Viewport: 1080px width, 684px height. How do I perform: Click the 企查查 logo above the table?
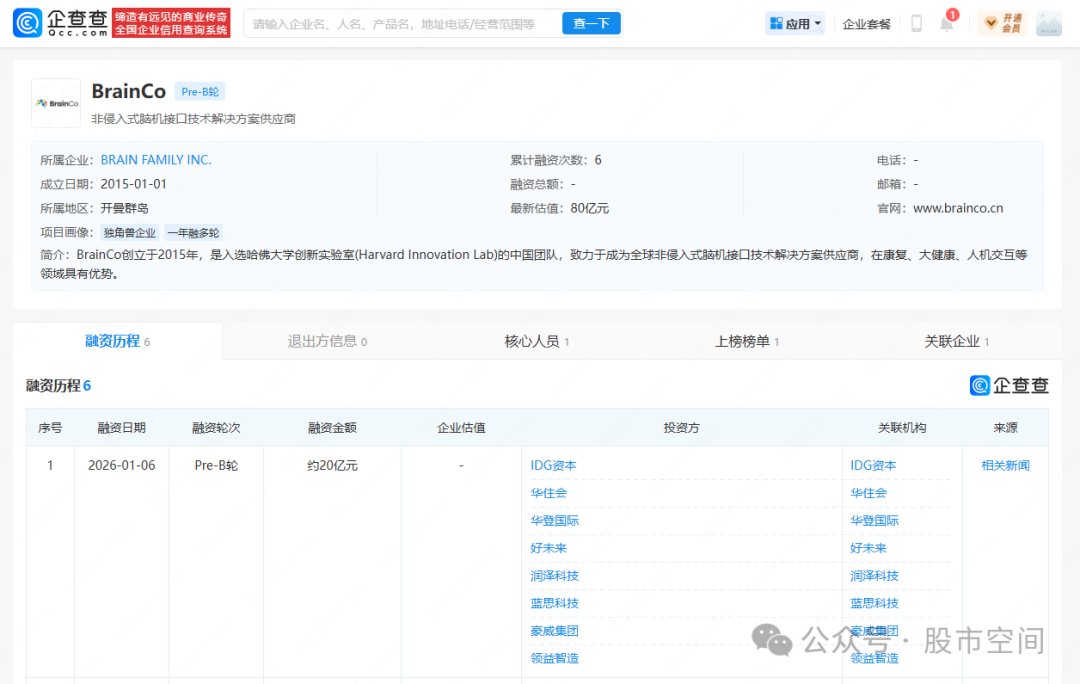[x=1009, y=385]
